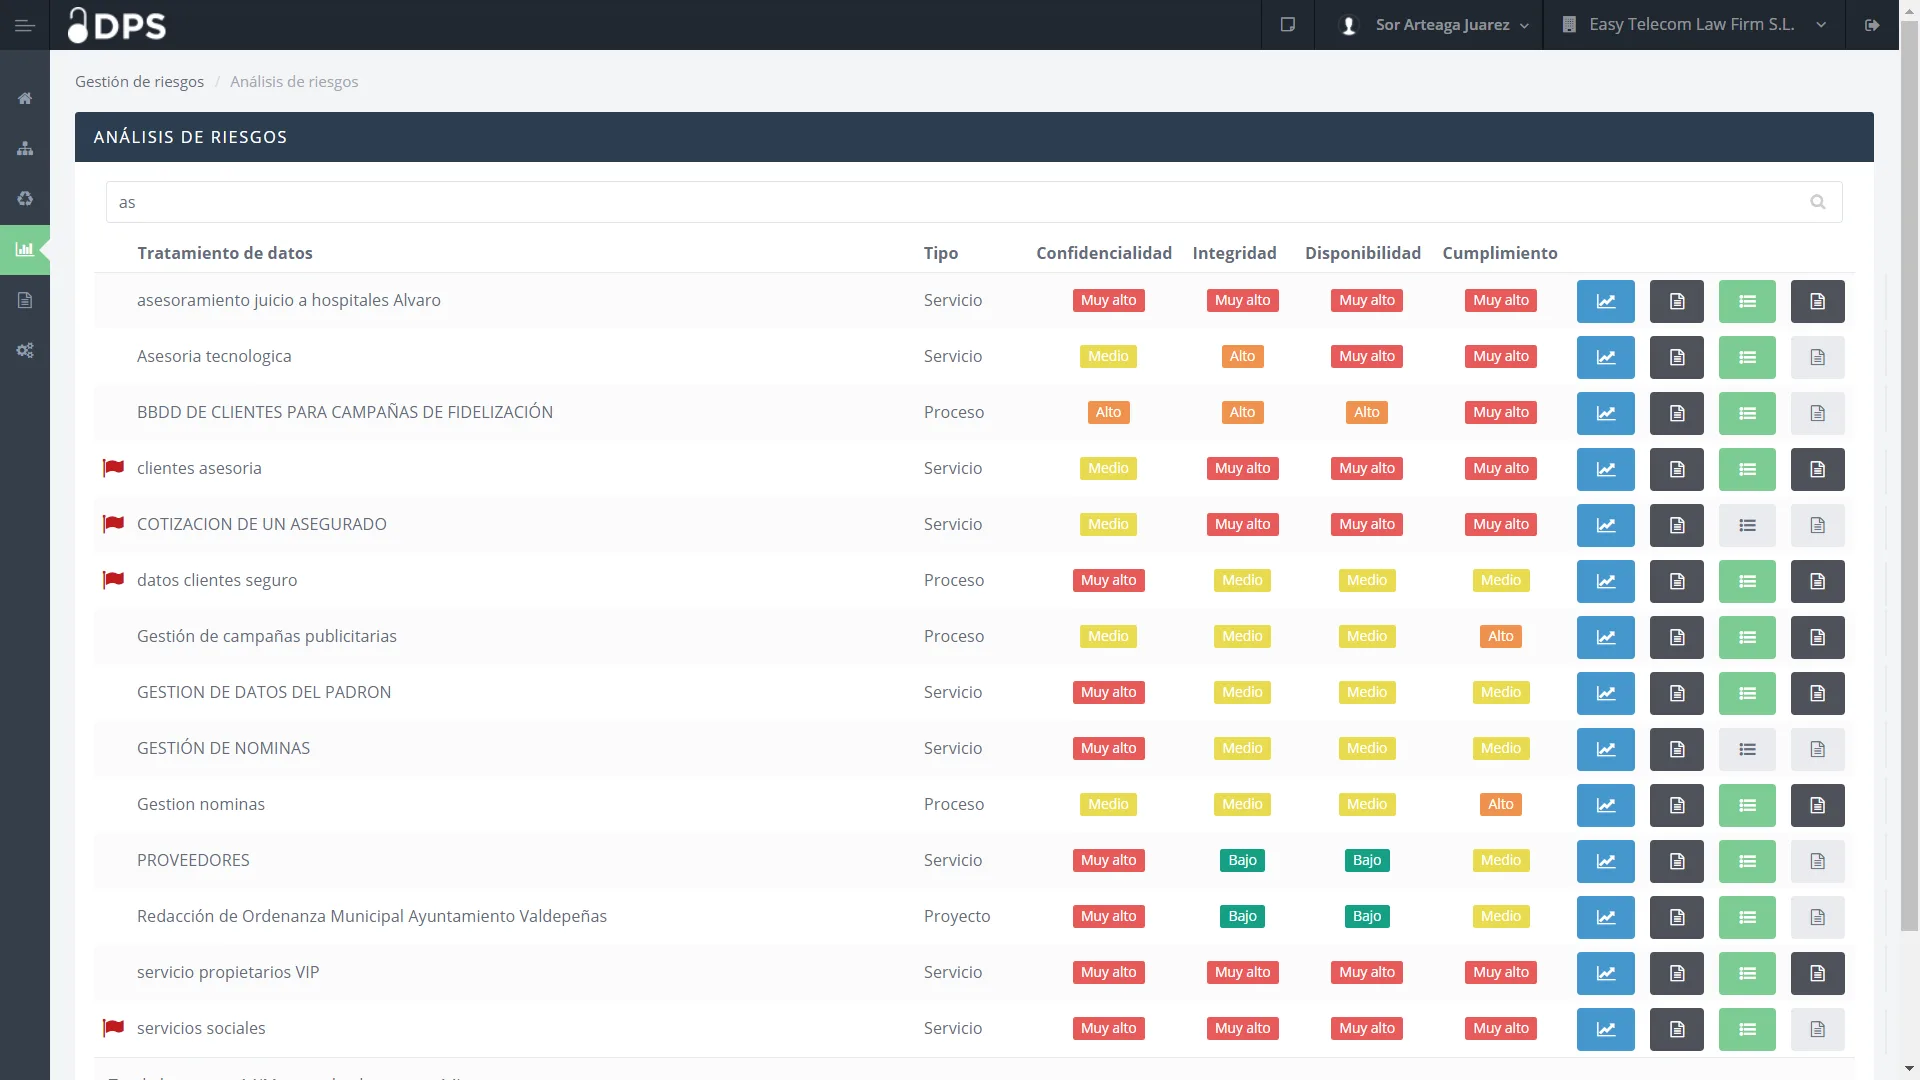
Task: Click the red flag on servicios sociales
Action: point(114,1028)
